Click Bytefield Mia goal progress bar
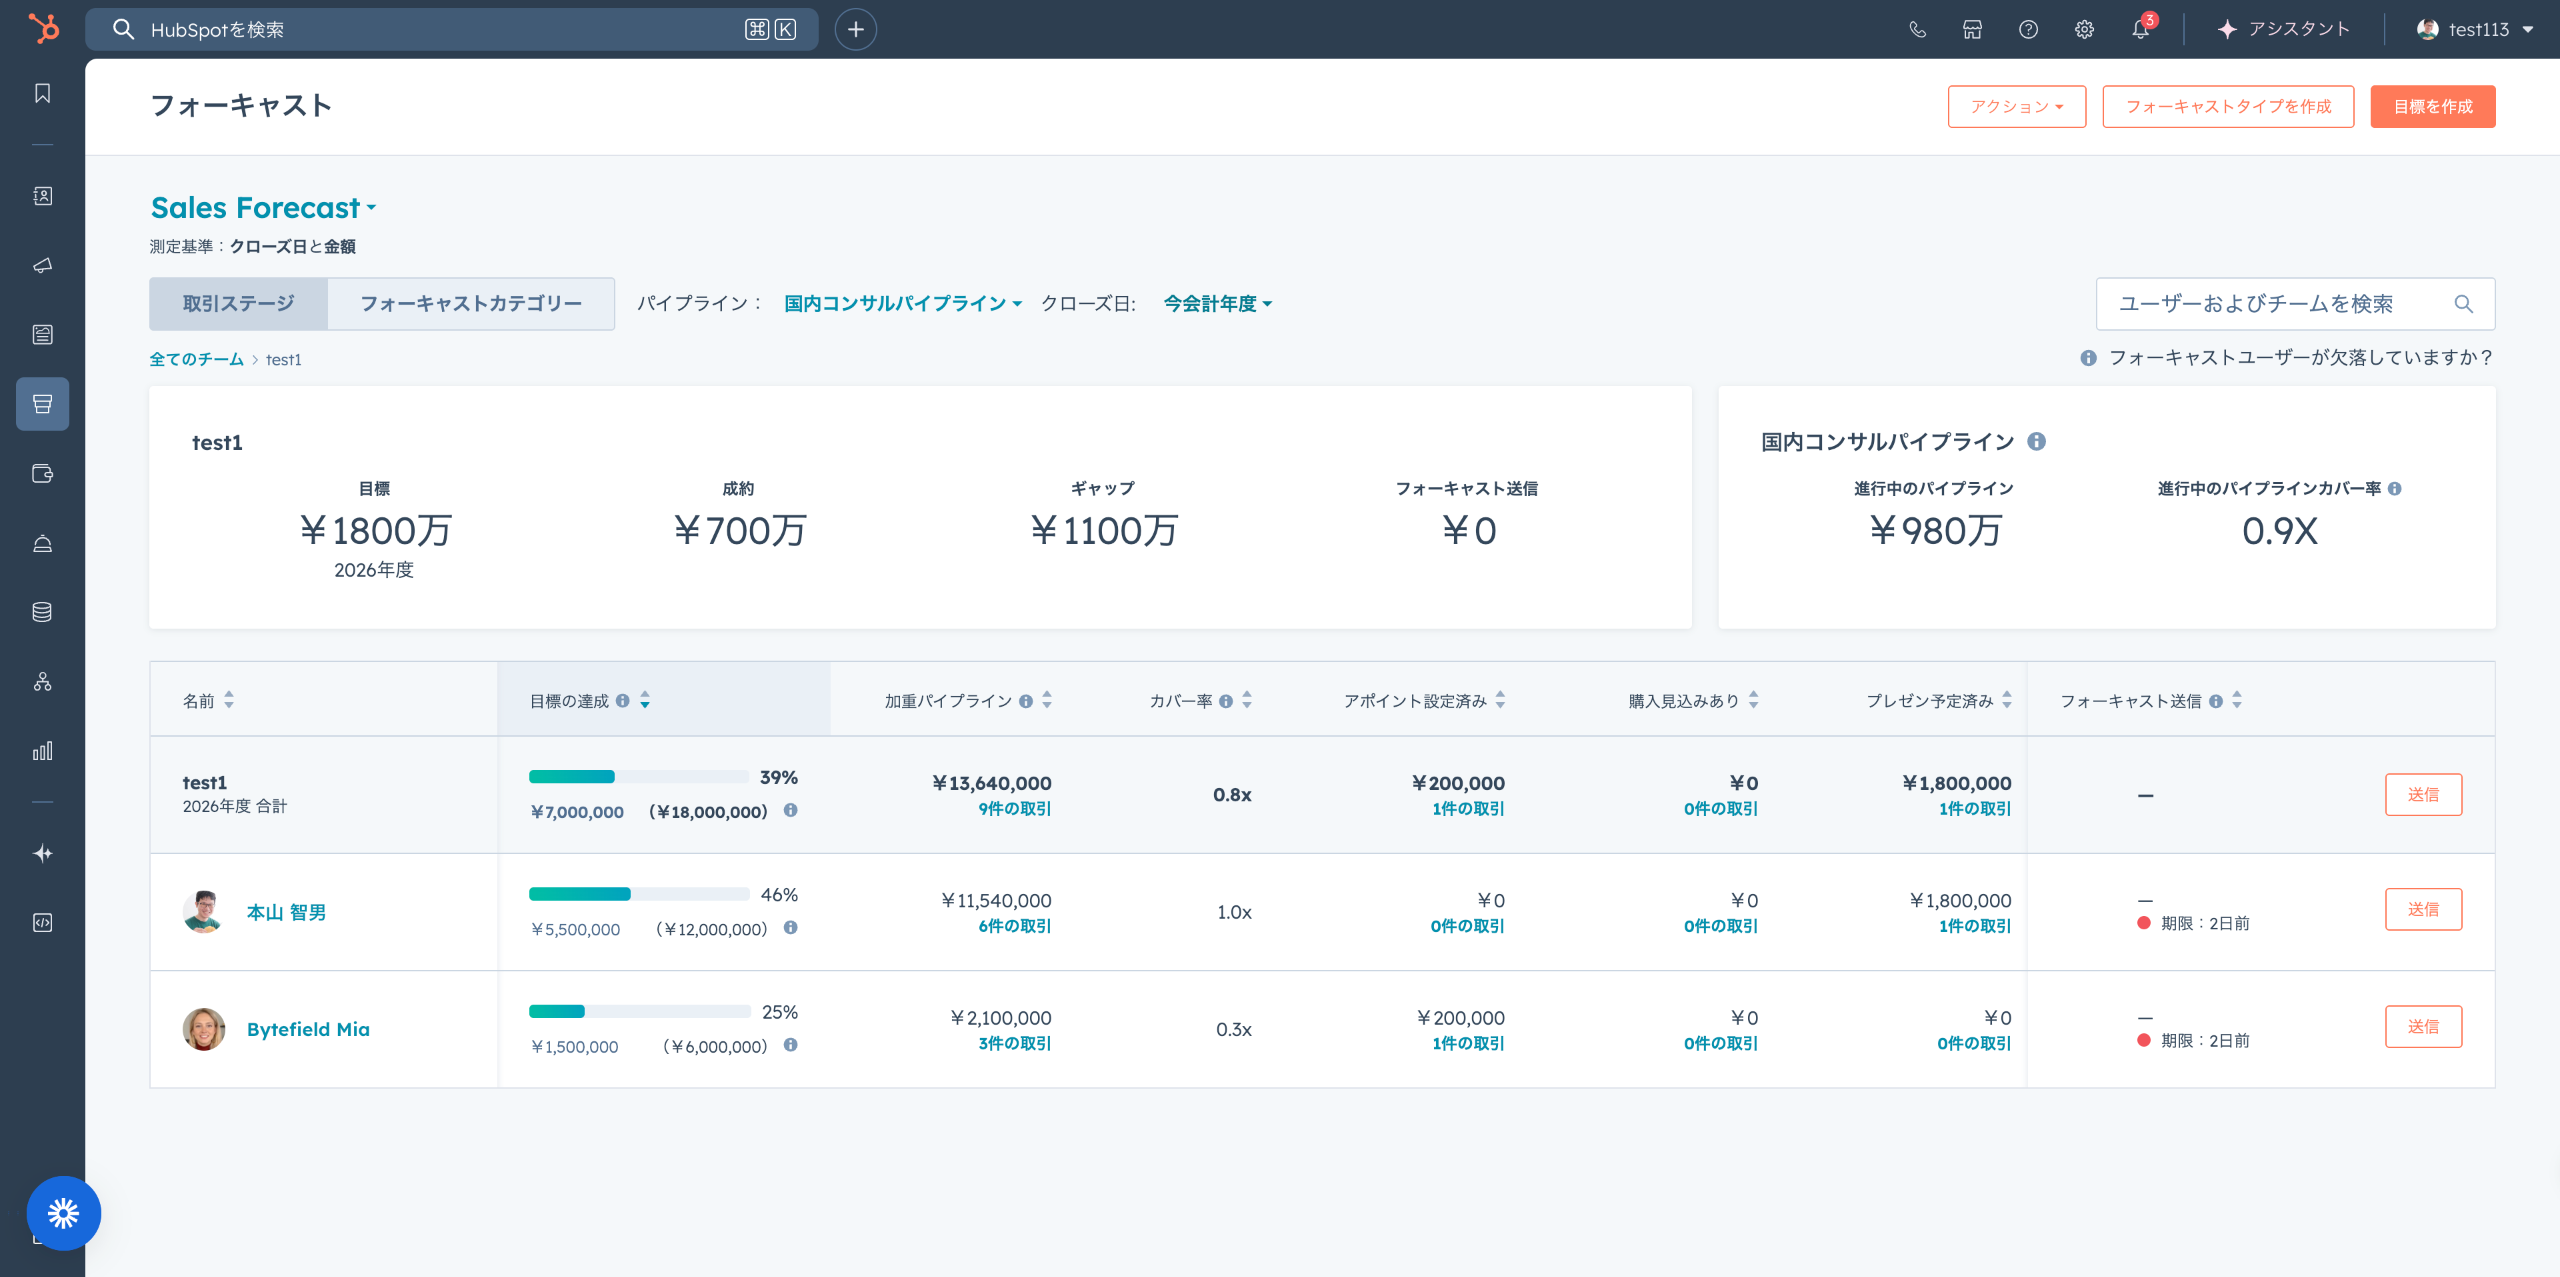Screen dimensions: 2560x1277 (639, 1012)
